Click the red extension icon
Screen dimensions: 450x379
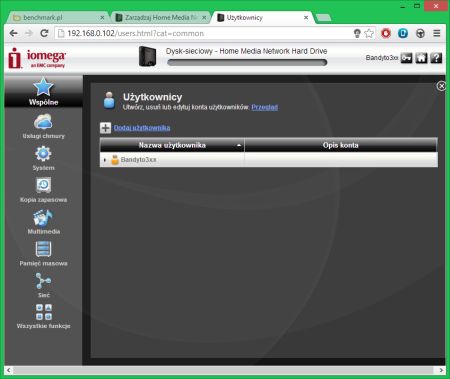[x=386, y=33]
